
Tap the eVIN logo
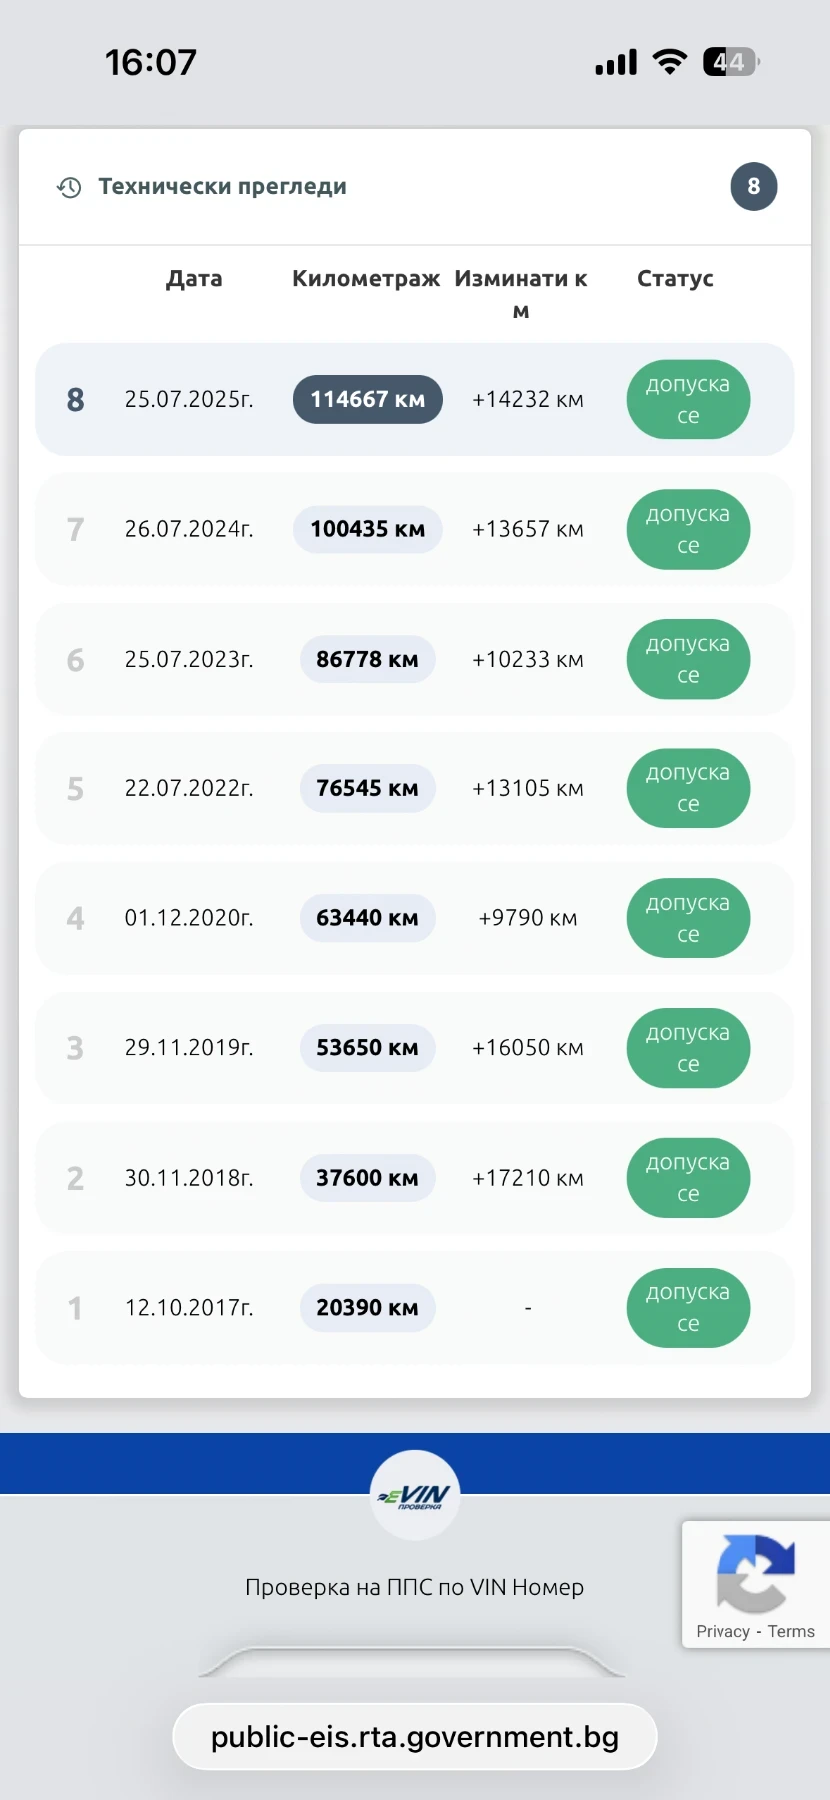coord(415,1496)
